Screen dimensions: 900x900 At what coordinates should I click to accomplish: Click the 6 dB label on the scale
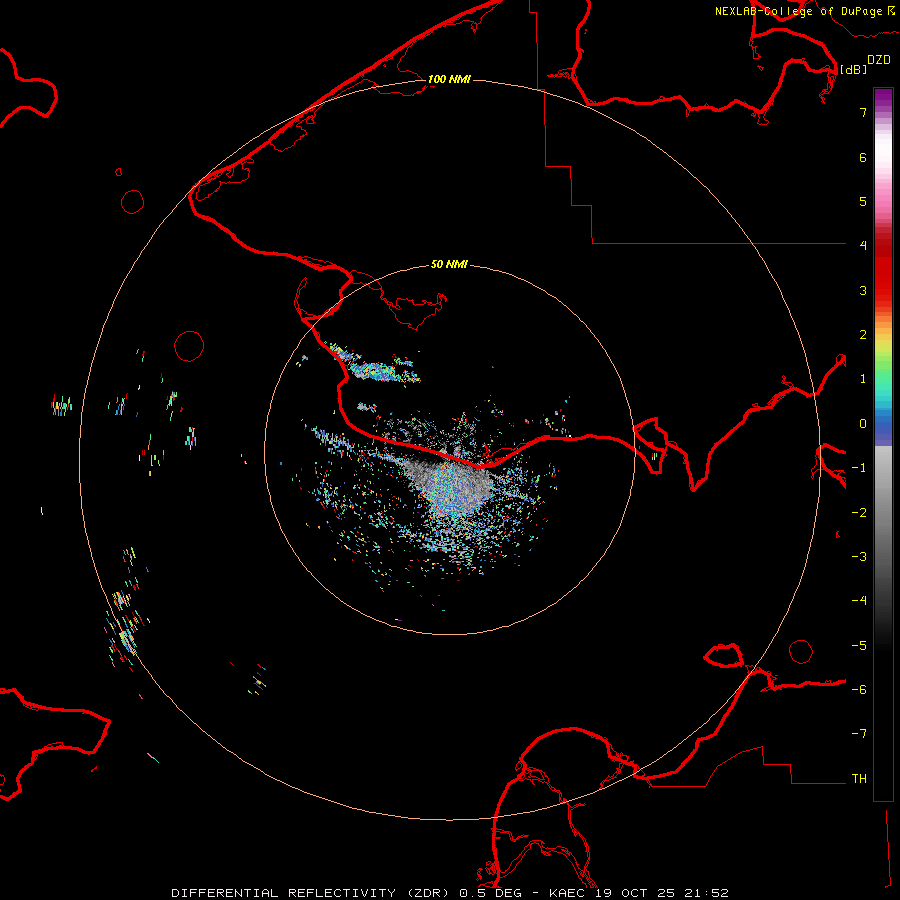[863, 157]
